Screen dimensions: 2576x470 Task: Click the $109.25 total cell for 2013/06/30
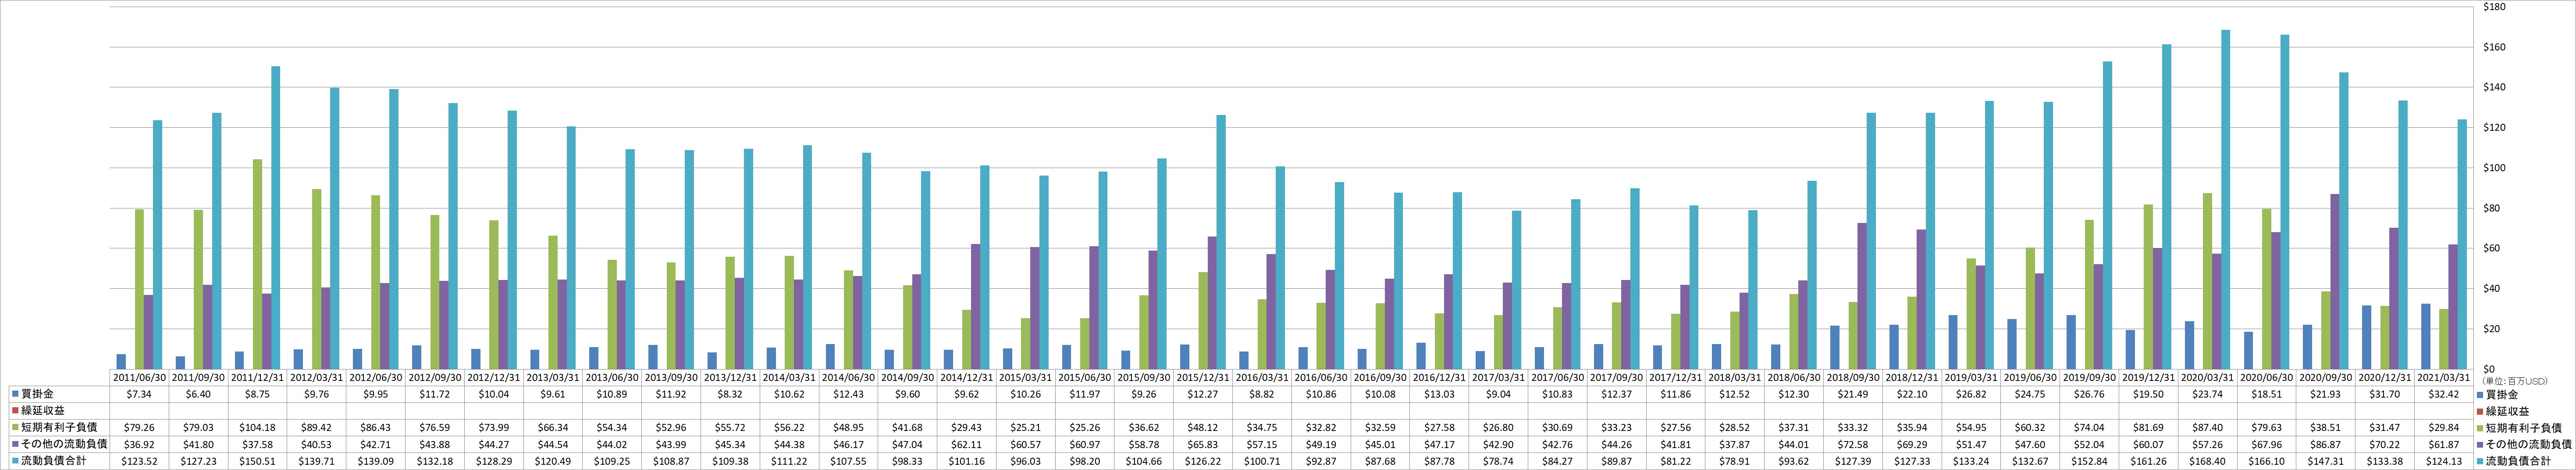coord(611,461)
